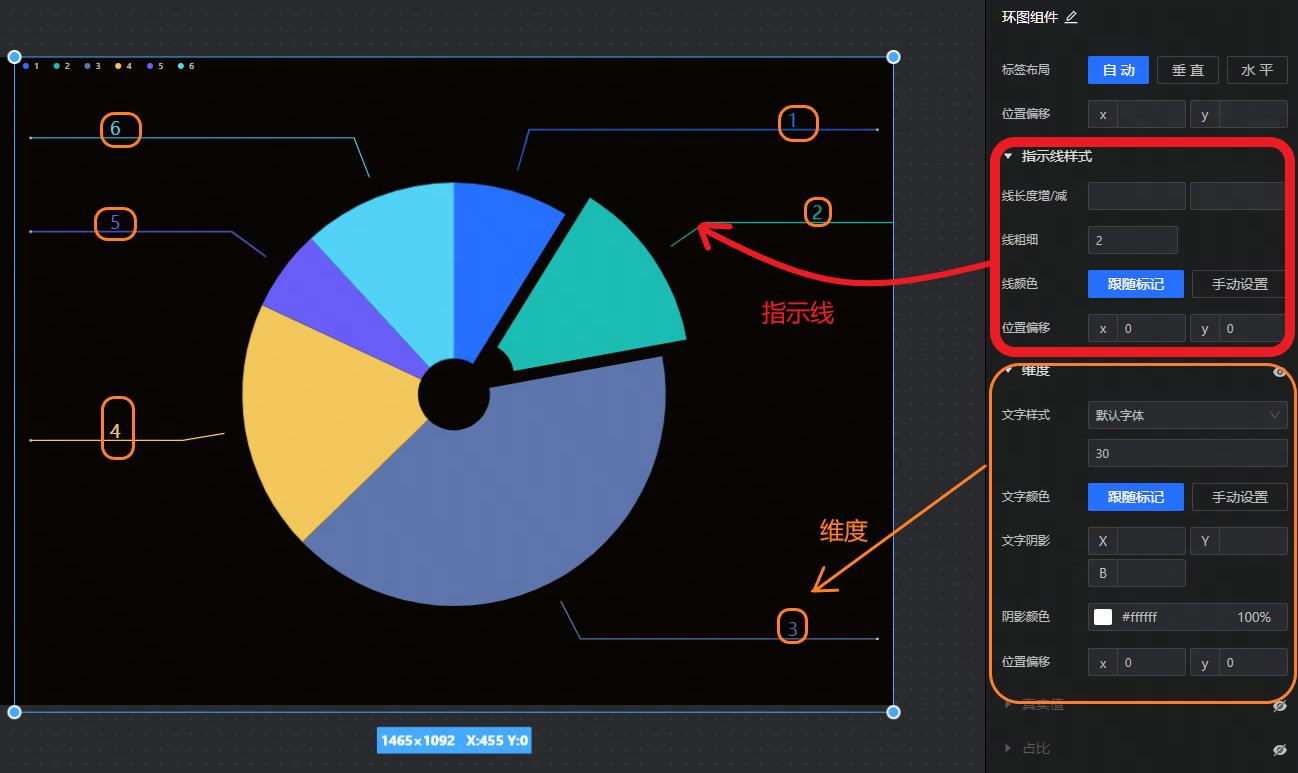Show the hidden 真实值 section via eye icon
The height and width of the screenshot is (773, 1298).
1279,706
